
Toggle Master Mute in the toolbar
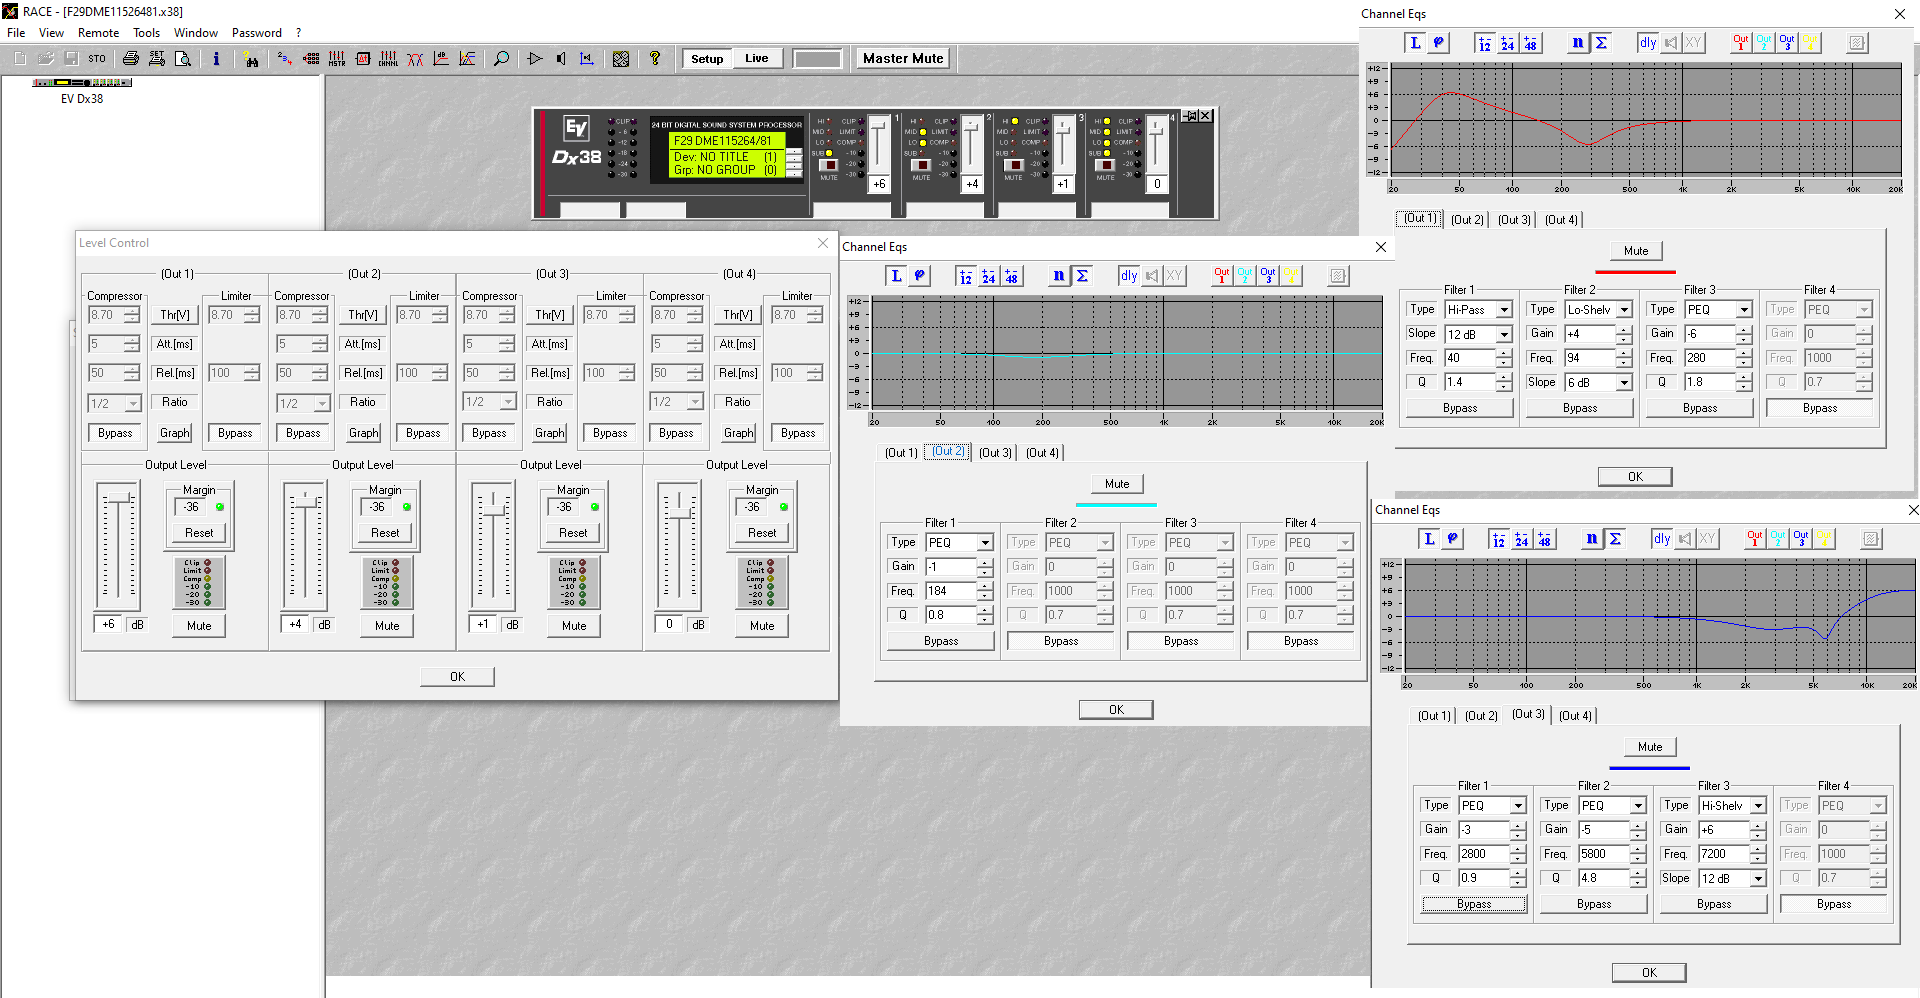(x=903, y=59)
